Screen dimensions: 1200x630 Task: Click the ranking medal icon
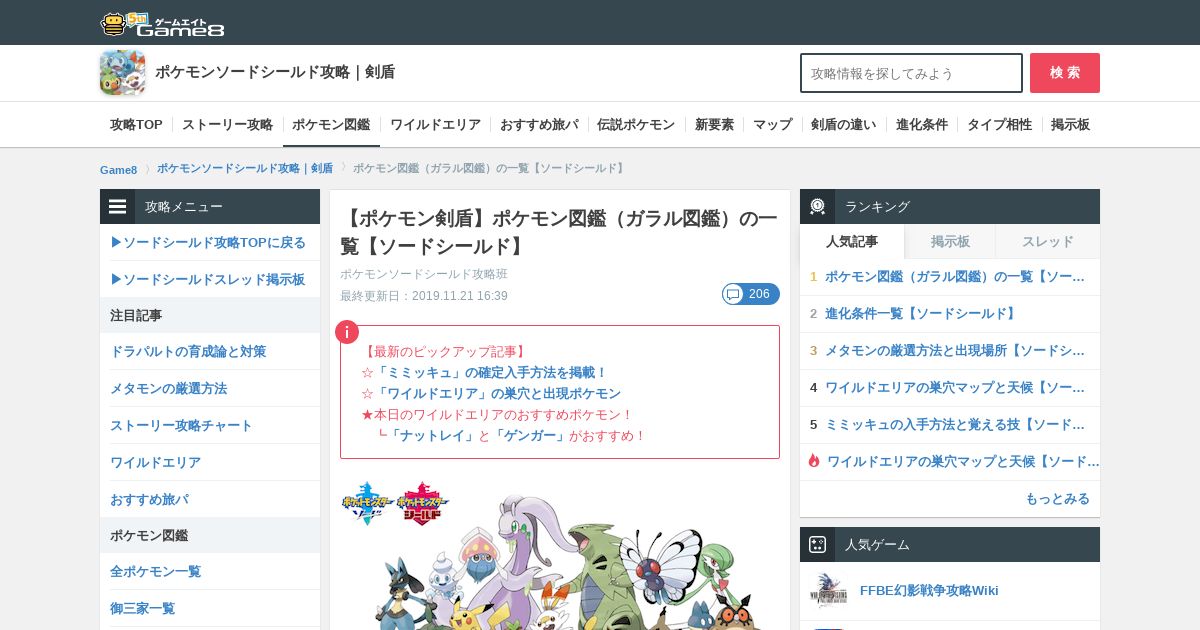[817, 207]
